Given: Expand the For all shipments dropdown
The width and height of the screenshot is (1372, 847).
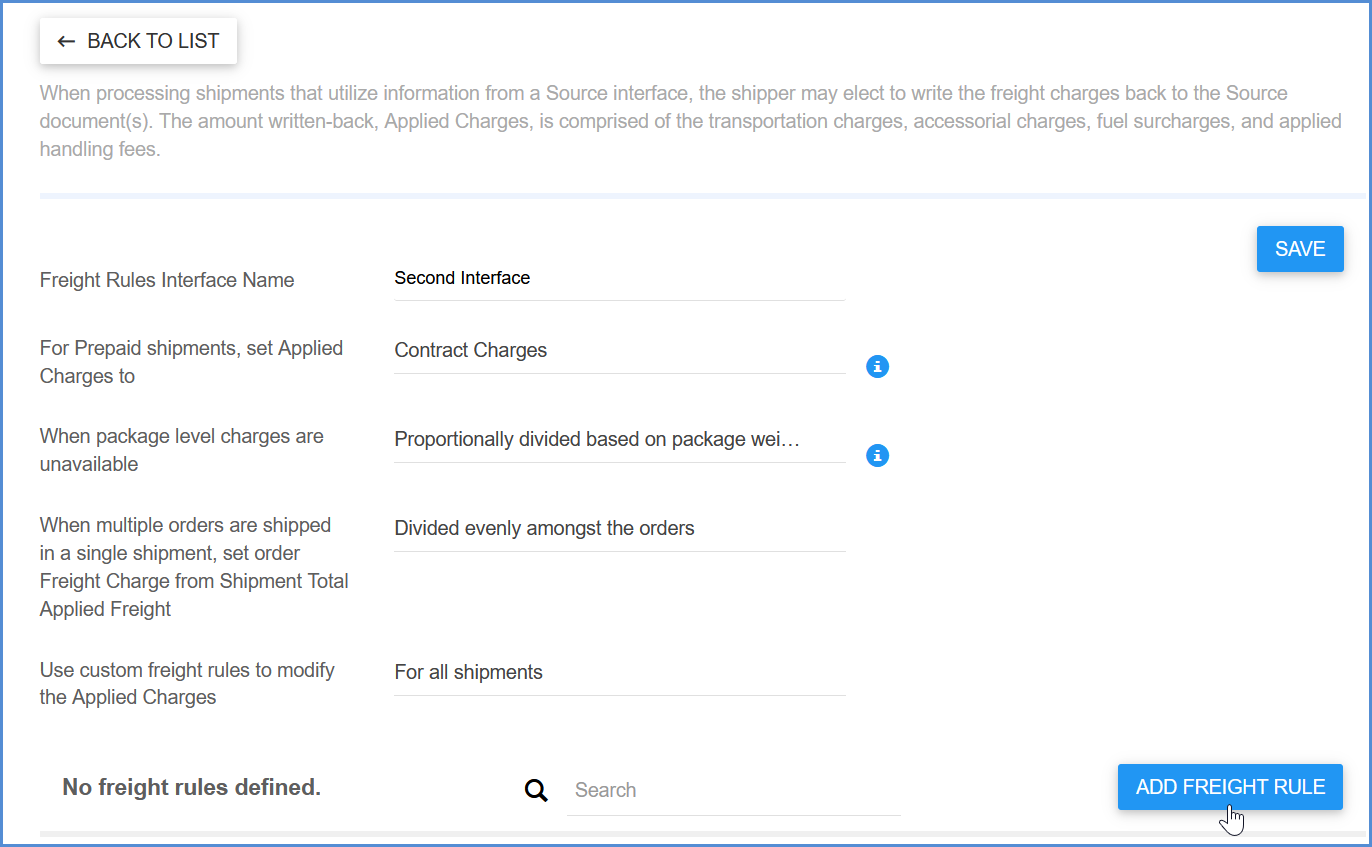Looking at the screenshot, I should [618, 672].
